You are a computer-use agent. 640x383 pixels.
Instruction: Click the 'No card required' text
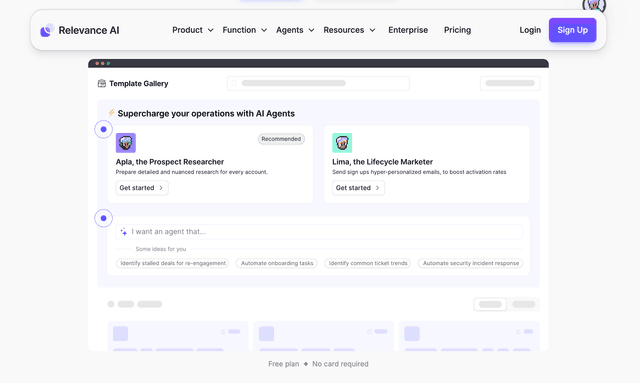[x=340, y=364]
